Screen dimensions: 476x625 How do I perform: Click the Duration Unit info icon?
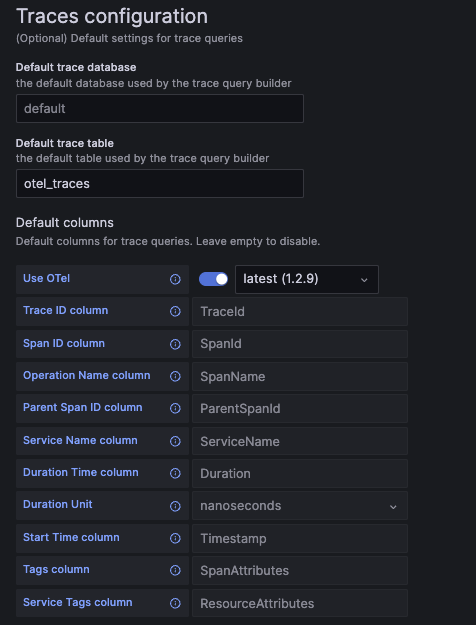click(x=175, y=506)
